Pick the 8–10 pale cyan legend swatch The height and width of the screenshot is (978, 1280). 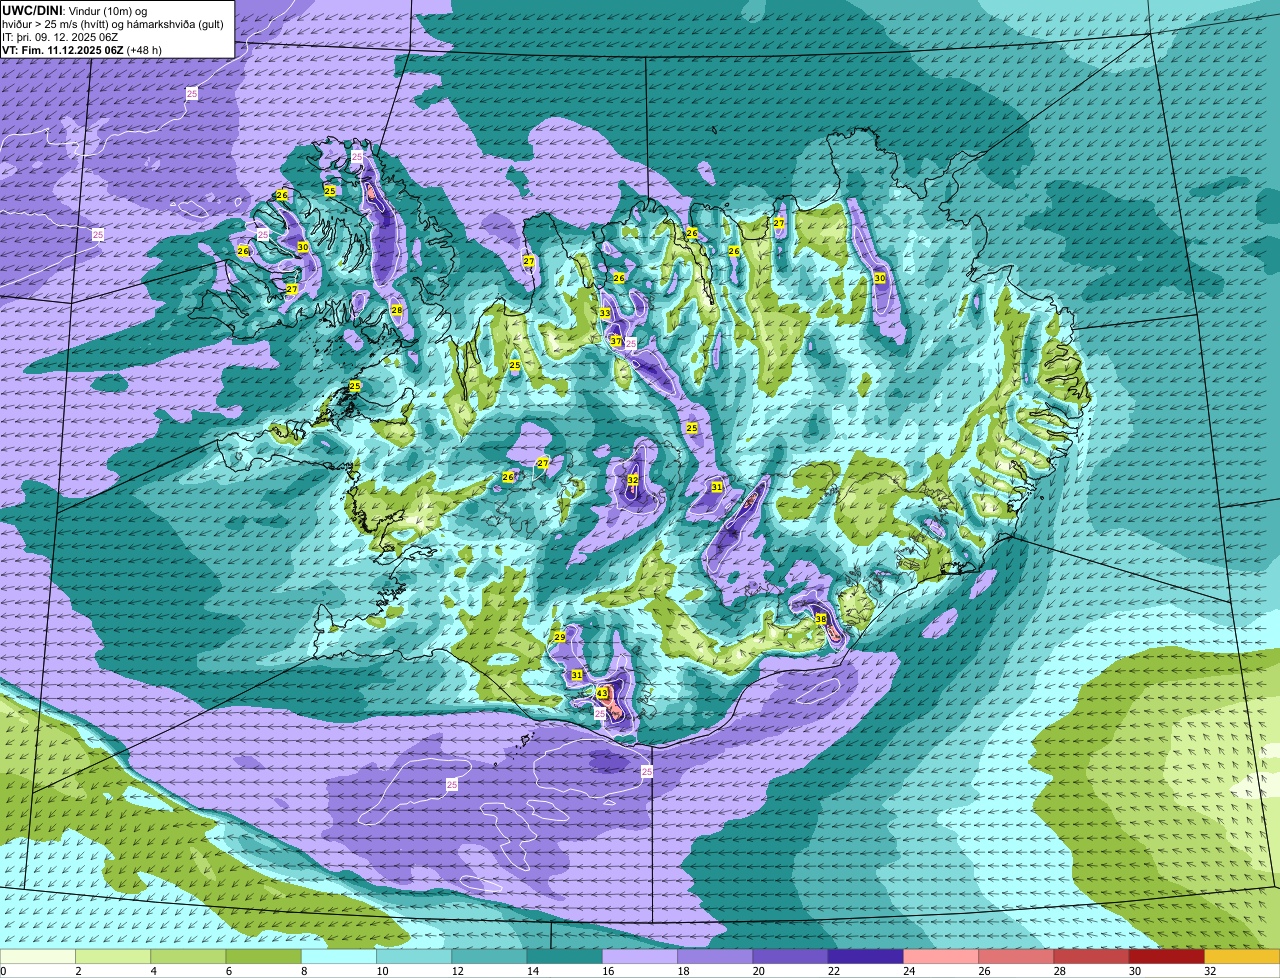[339, 956]
